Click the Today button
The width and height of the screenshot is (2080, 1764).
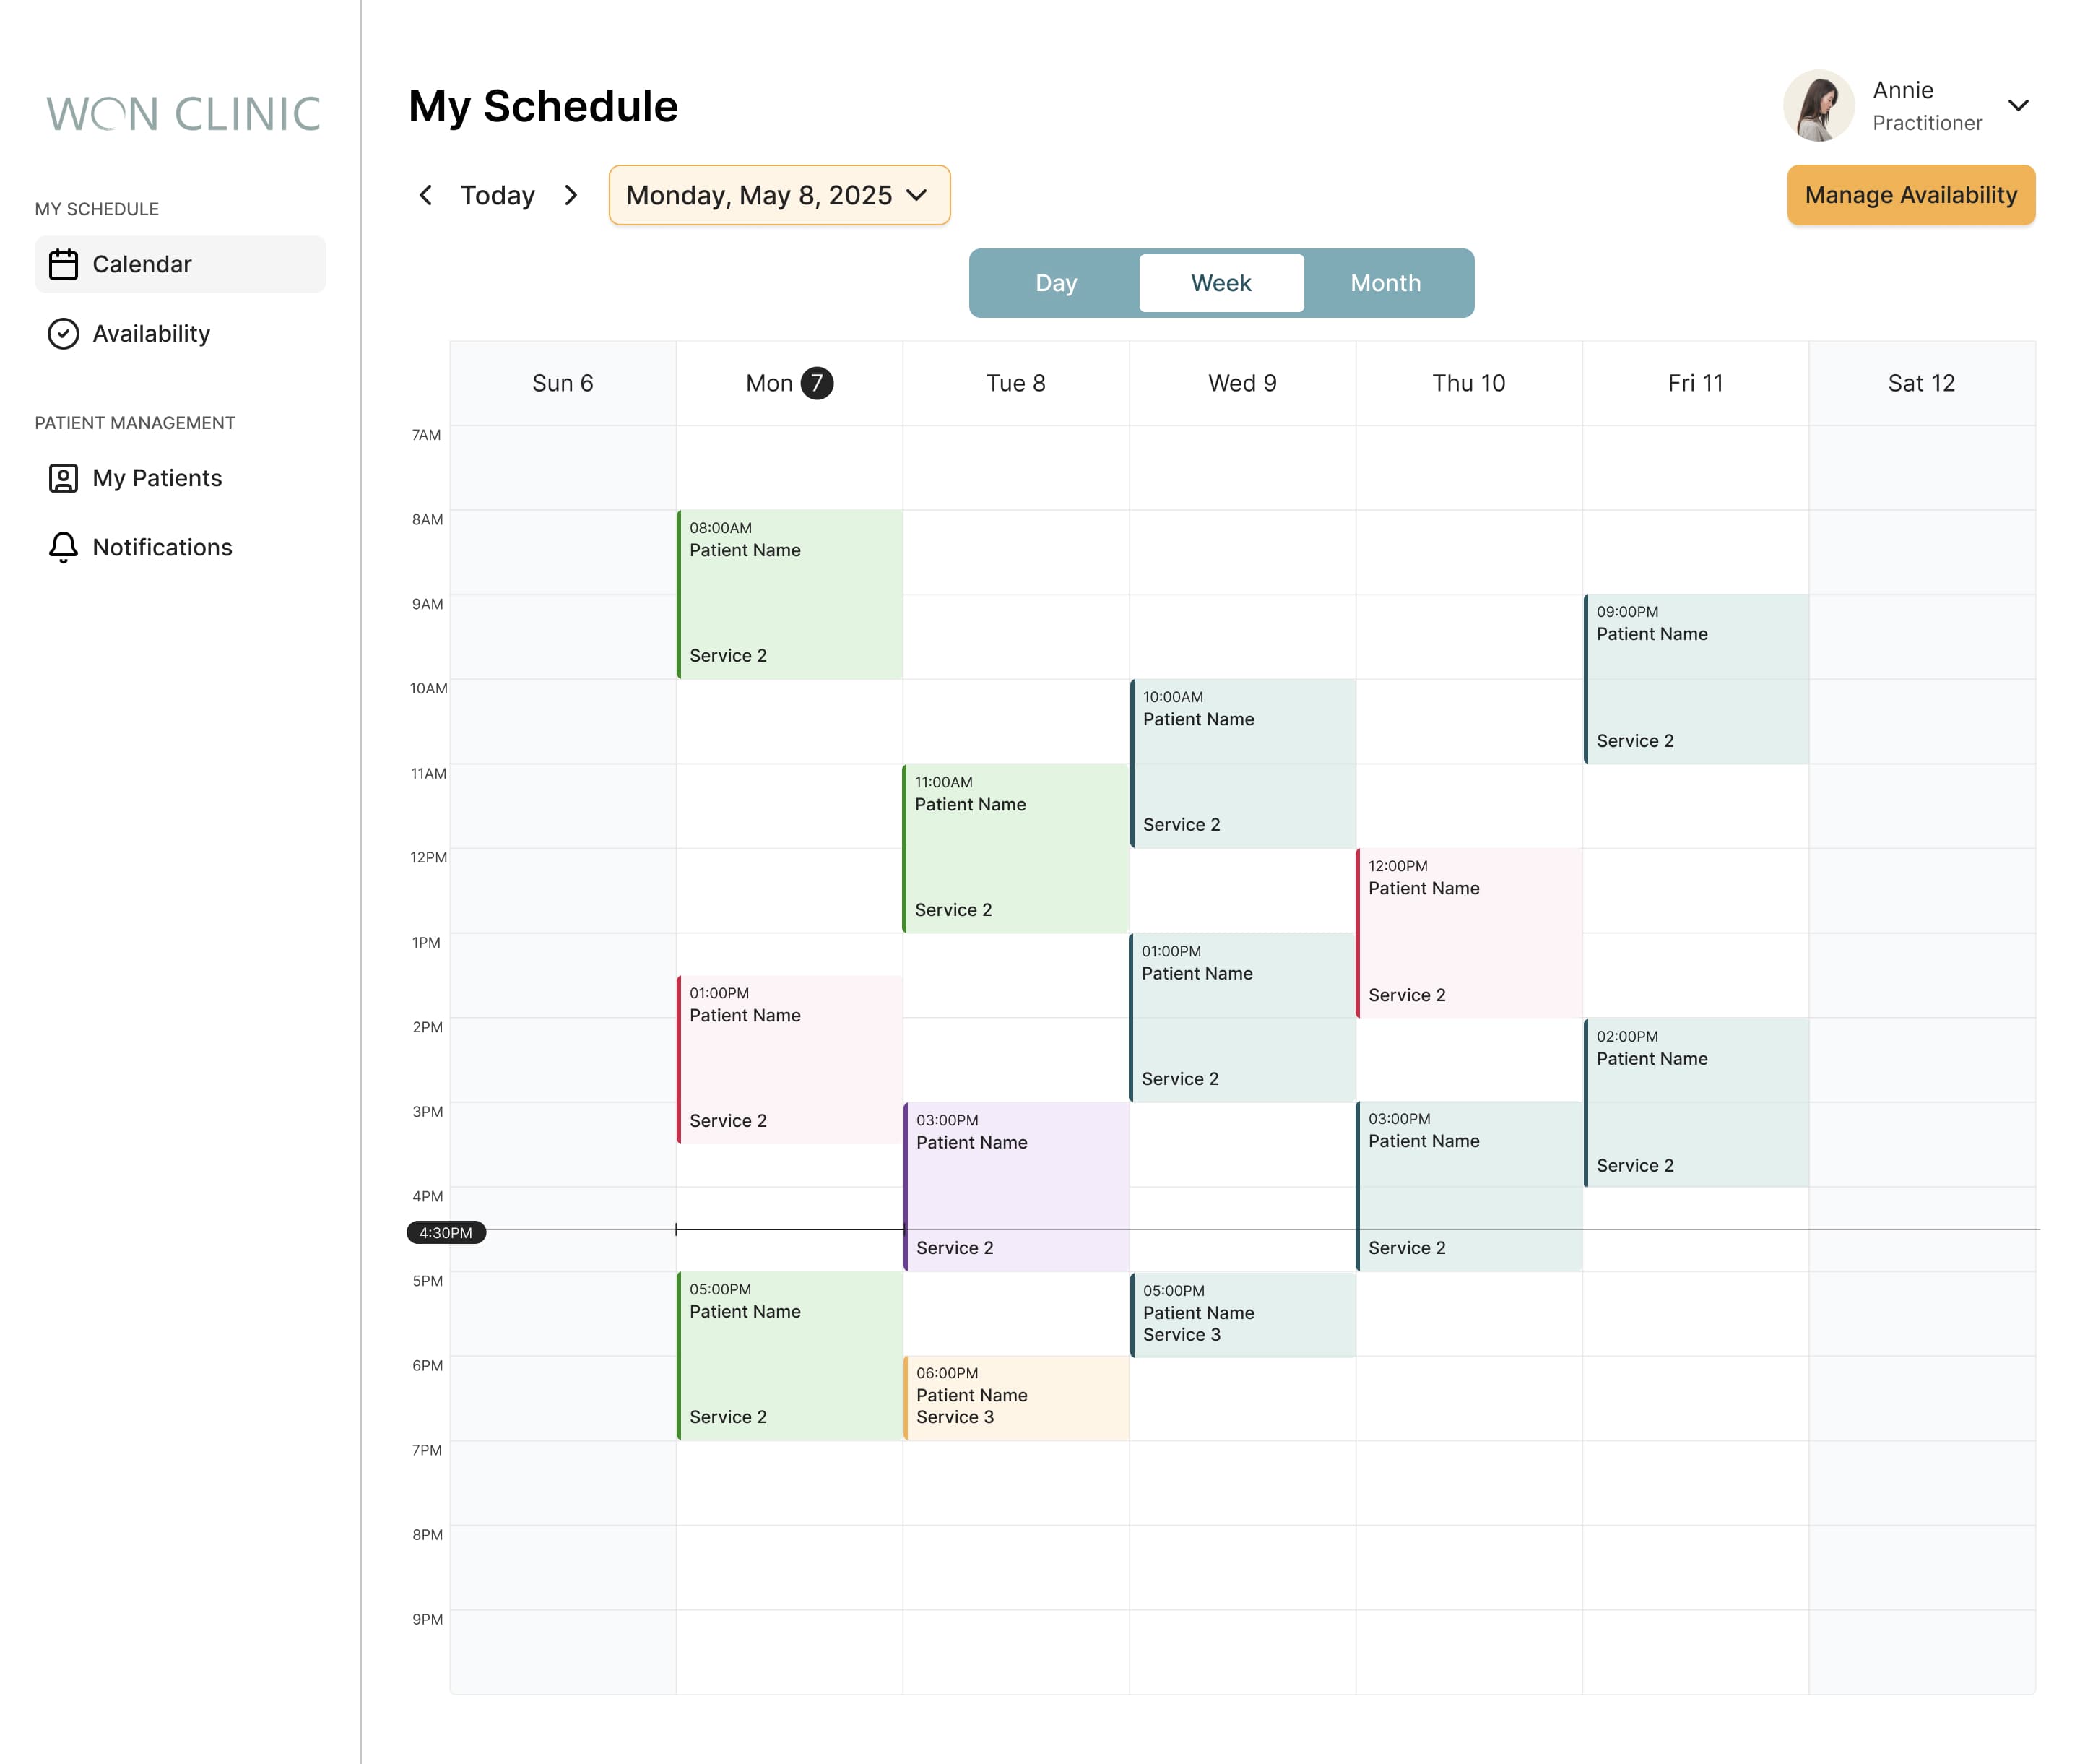coord(497,195)
